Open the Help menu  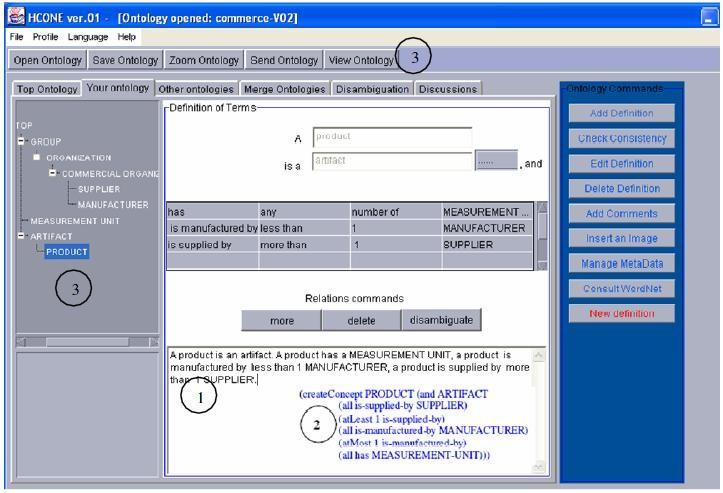point(126,37)
